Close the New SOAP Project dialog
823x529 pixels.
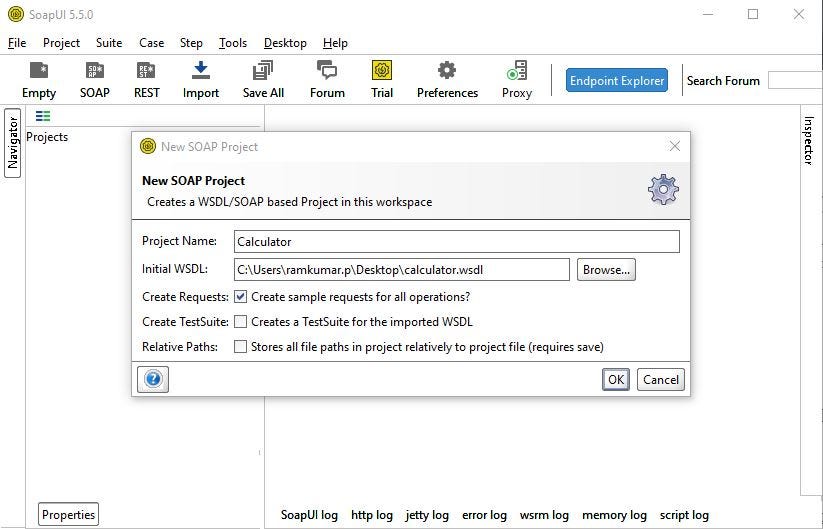[x=675, y=146]
